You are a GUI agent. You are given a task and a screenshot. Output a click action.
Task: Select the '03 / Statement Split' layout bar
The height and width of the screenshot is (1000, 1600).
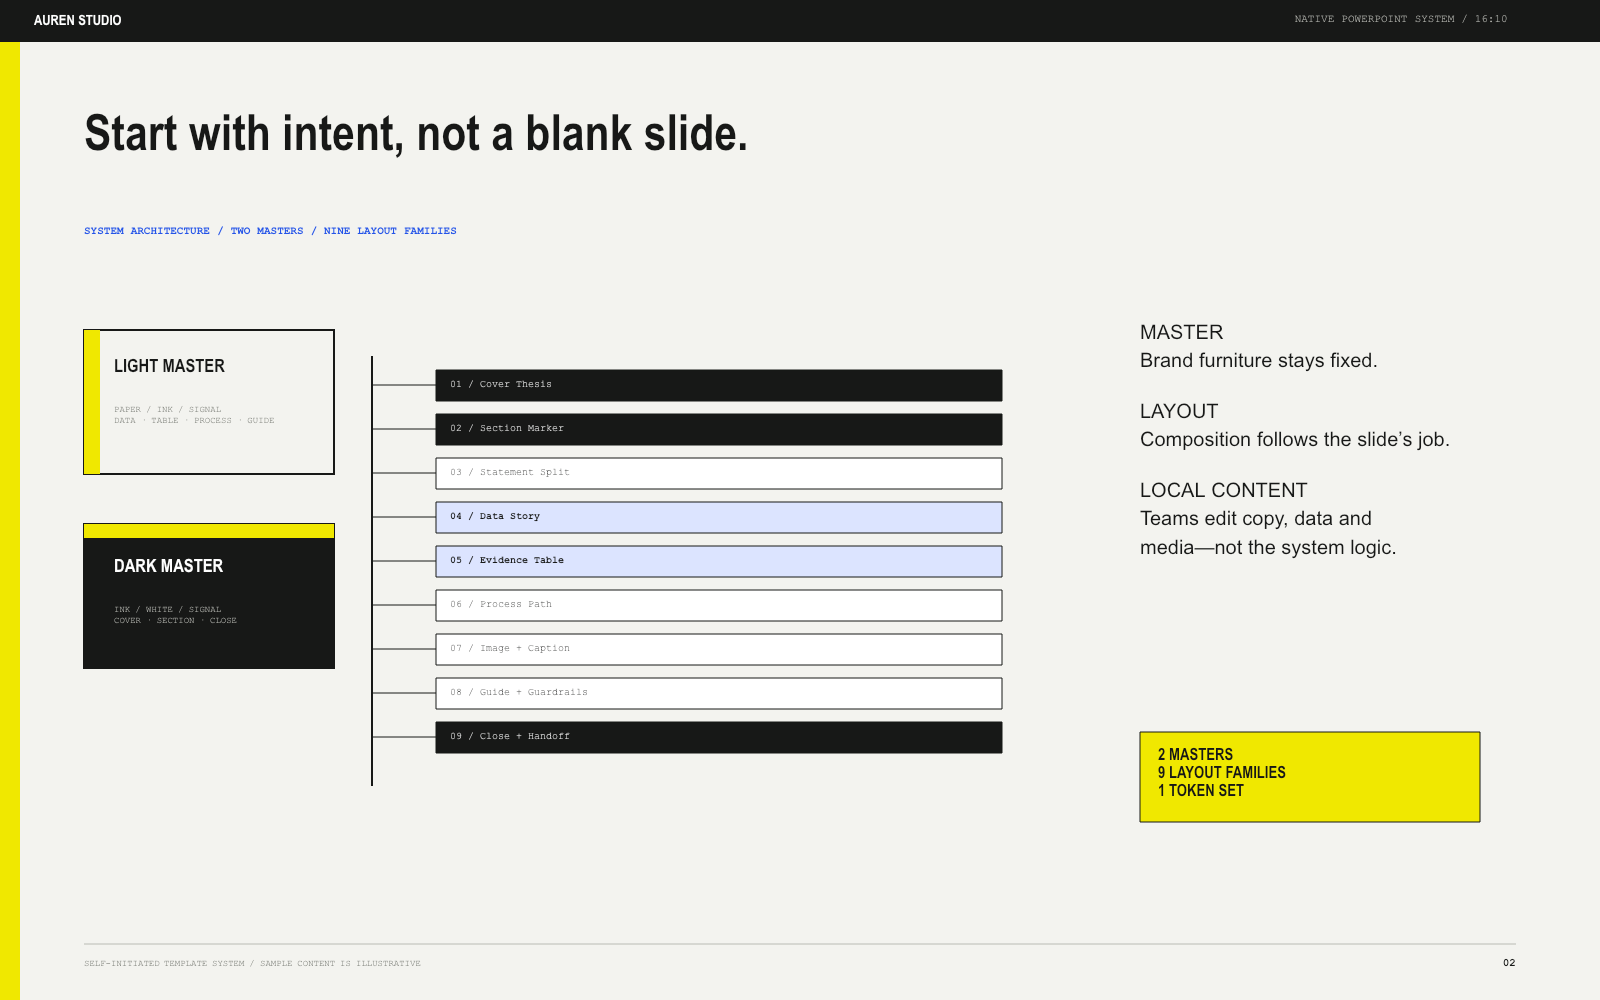pos(719,473)
